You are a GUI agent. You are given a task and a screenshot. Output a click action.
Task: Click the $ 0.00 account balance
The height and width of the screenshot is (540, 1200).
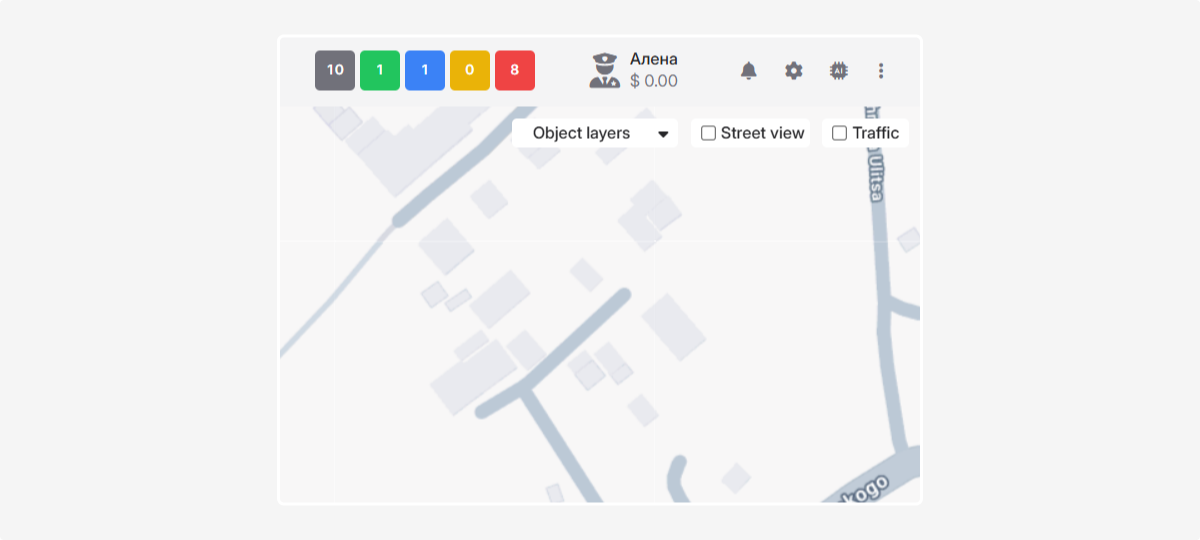tap(654, 81)
